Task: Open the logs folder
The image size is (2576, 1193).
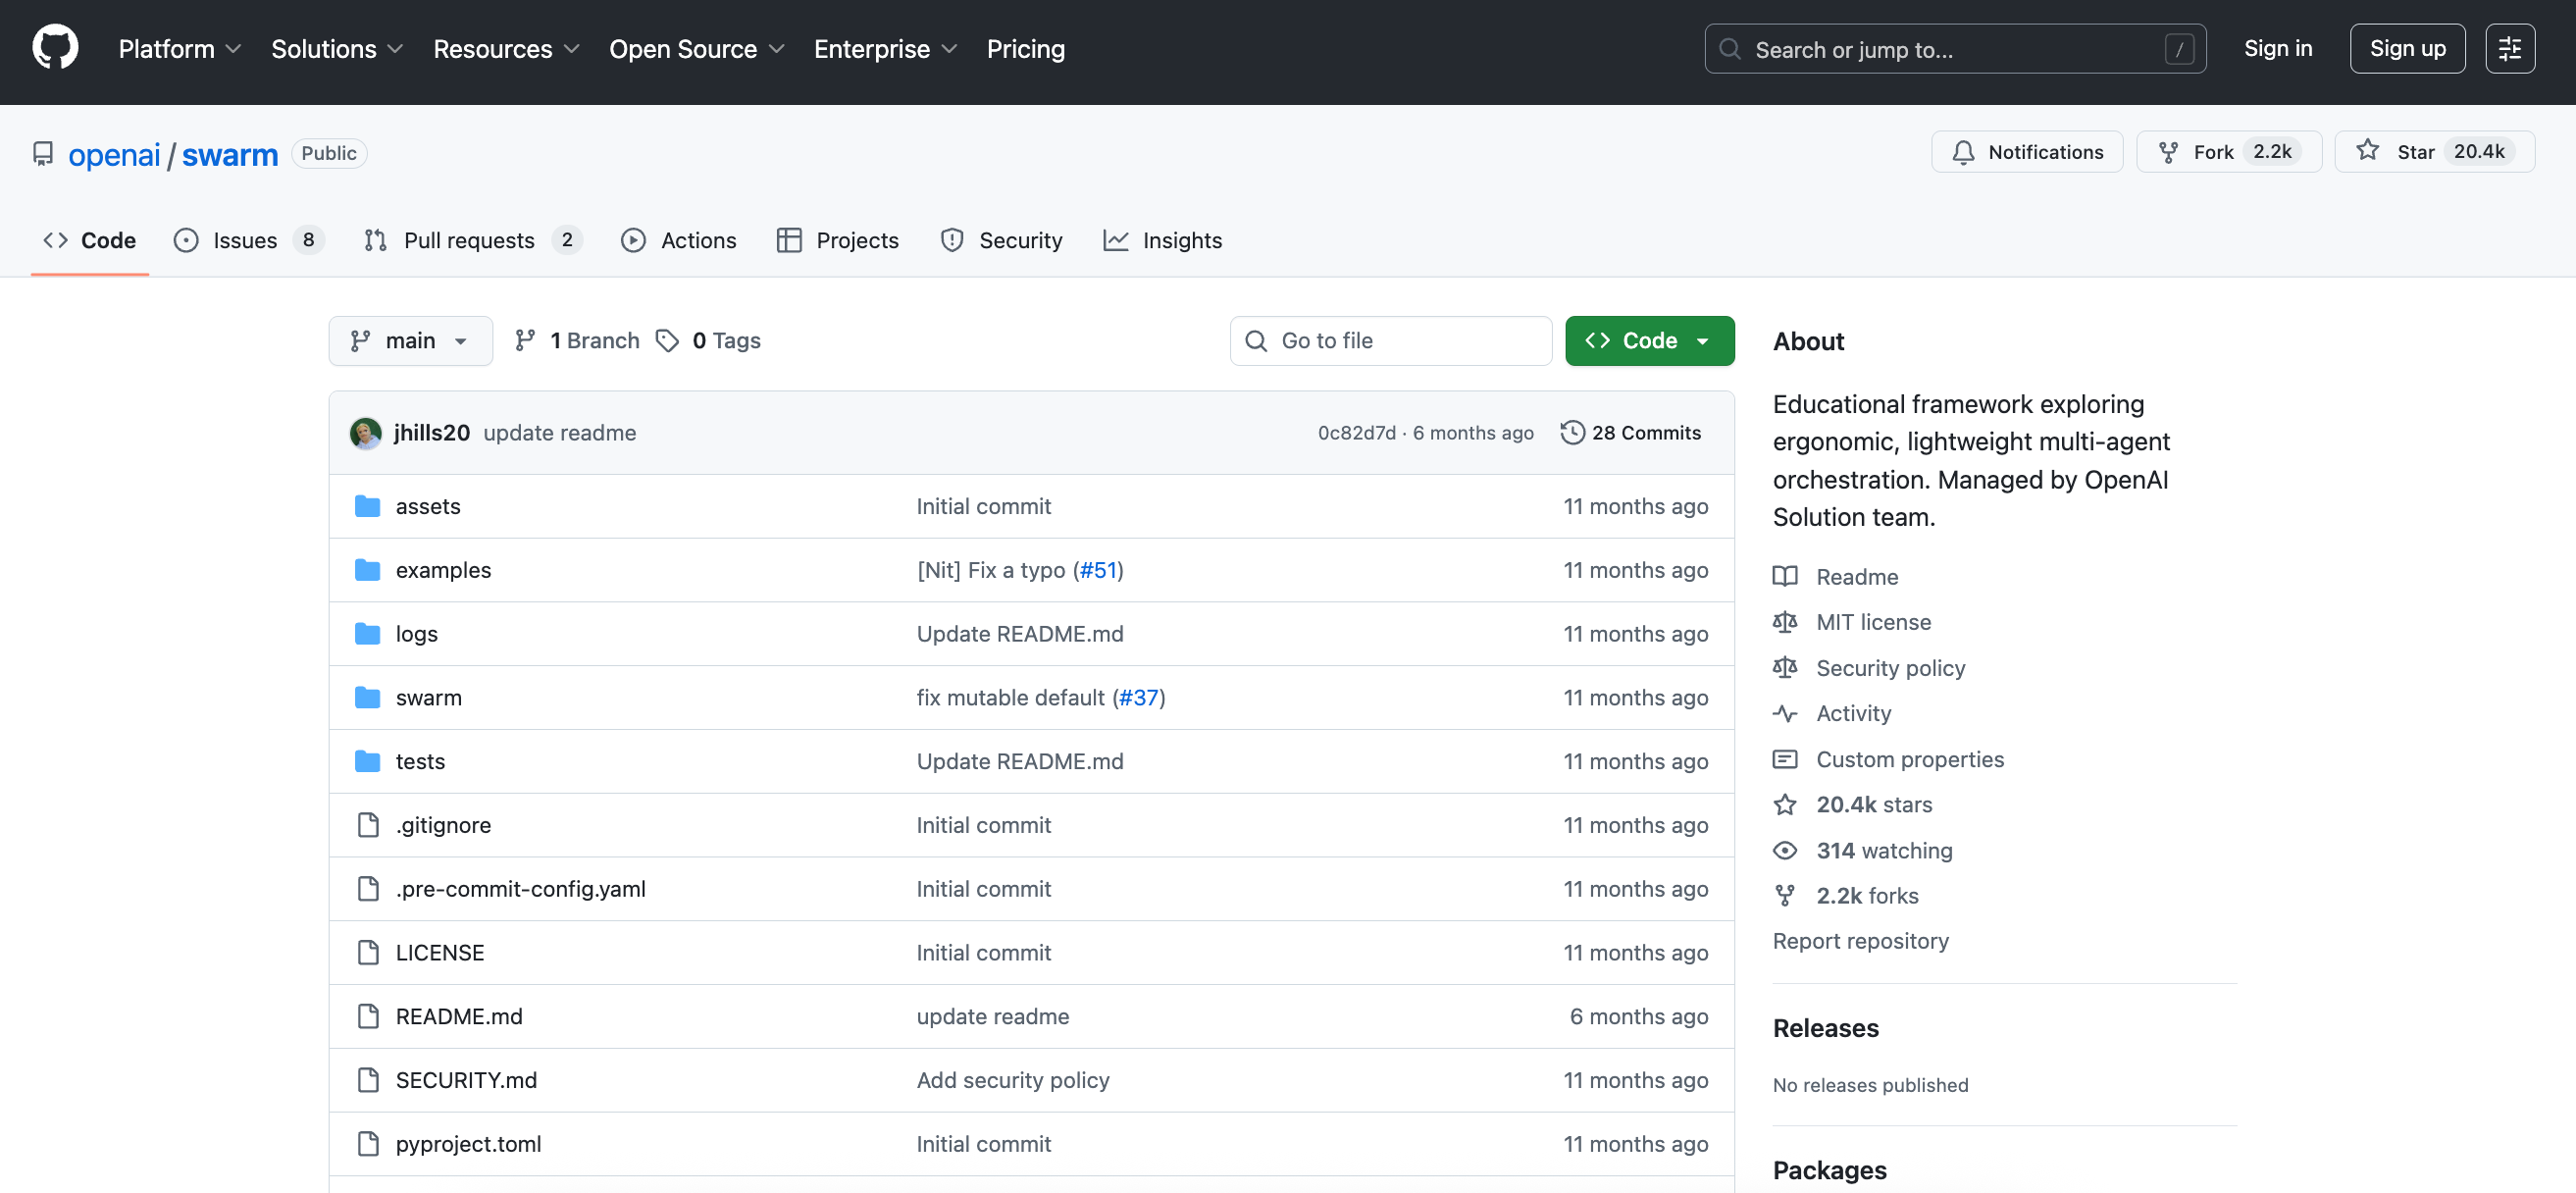Action: pos(417,634)
